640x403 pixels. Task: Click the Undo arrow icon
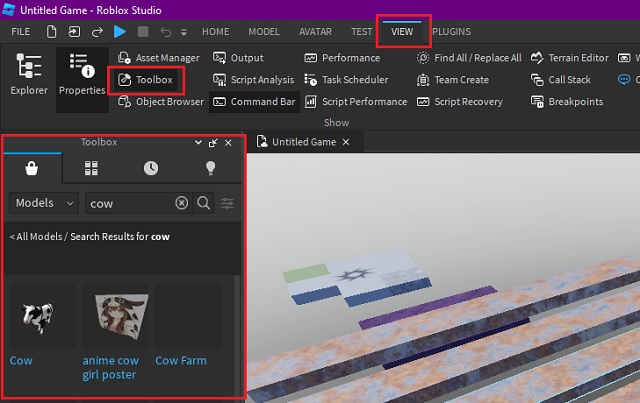166,32
